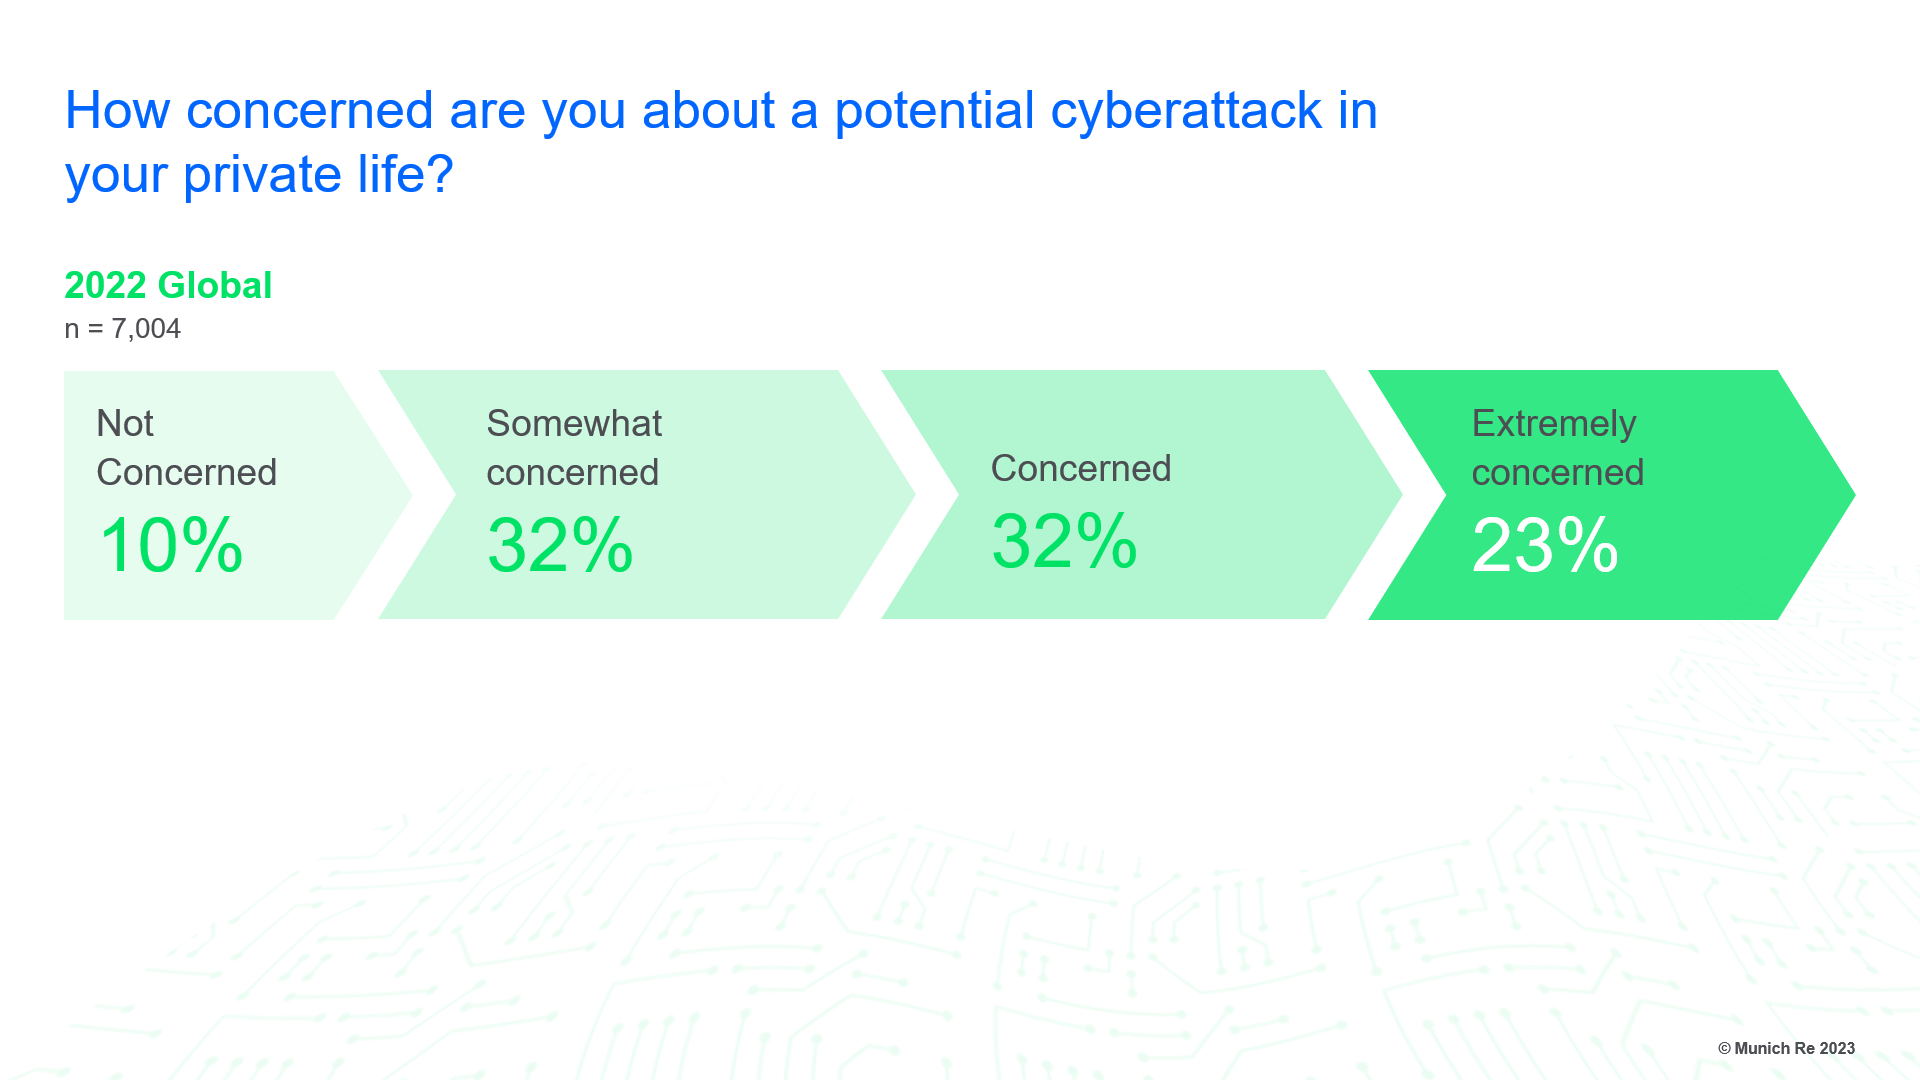The image size is (1920, 1080).
Task: Select the '2022 Global' green heading
Action: click(x=168, y=286)
